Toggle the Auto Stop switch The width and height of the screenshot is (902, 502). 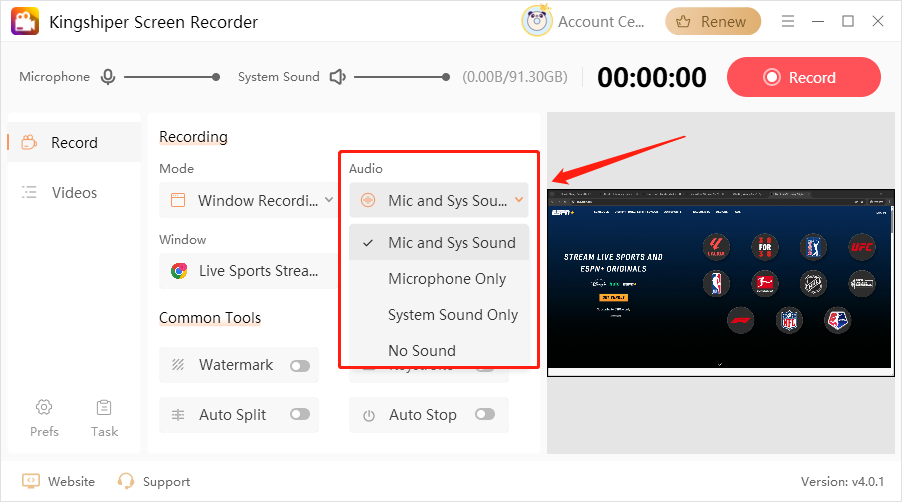click(485, 414)
